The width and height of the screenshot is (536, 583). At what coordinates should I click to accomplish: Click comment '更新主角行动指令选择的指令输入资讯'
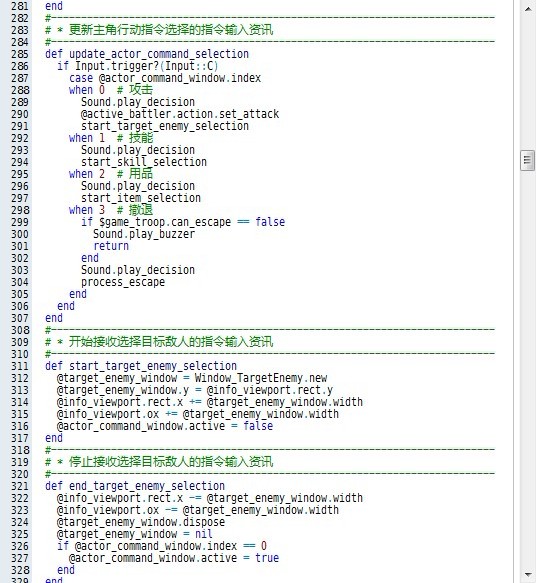click(171, 30)
